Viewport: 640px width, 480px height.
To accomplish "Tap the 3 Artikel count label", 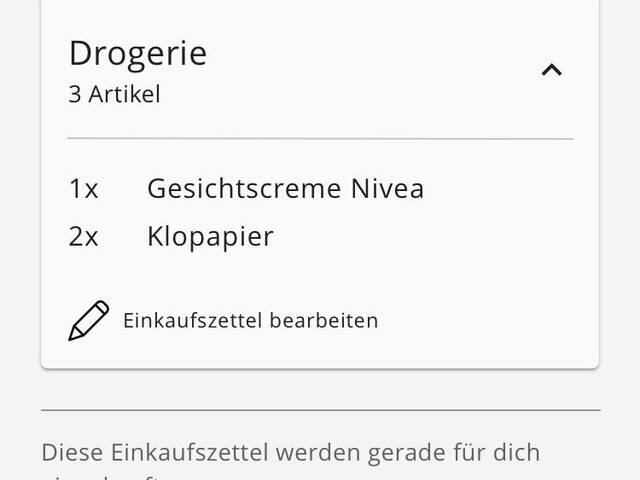I will pyautogui.click(x=114, y=95).
